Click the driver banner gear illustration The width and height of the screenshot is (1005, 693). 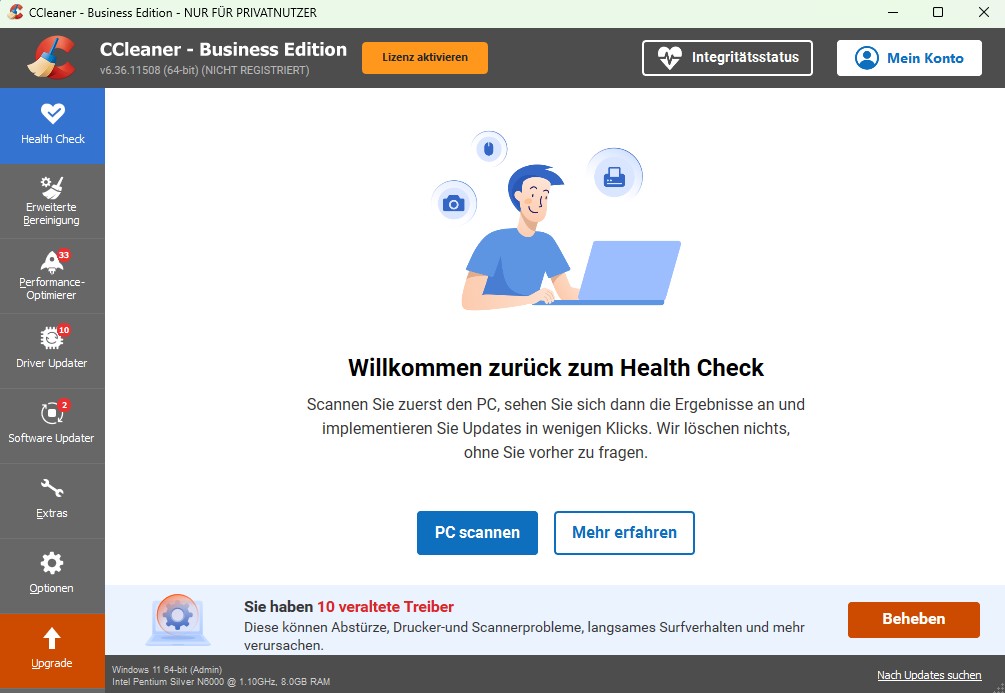pos(178,619)
